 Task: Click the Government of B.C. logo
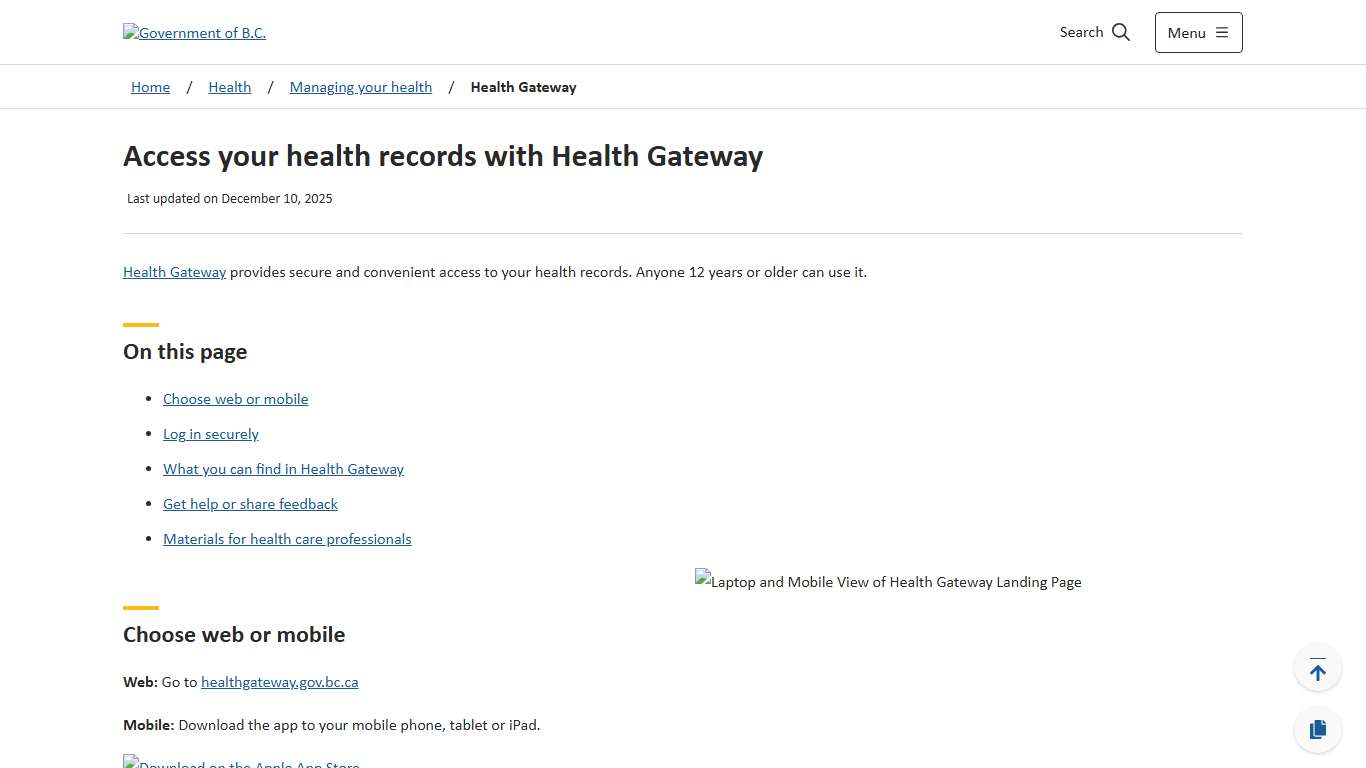point(194,32)
